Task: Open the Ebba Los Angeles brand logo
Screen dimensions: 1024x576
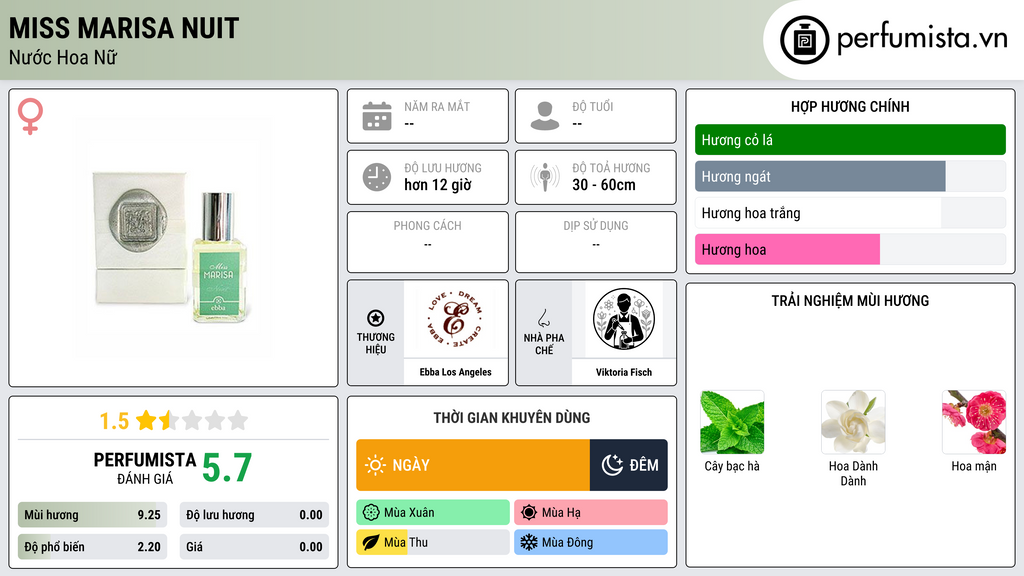Action: click(x=455, y=319)
